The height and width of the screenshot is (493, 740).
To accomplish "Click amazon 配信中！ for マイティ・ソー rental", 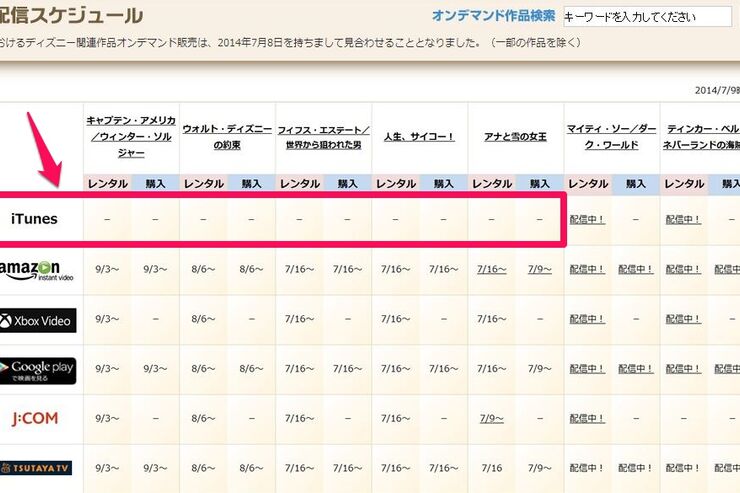I will 587,269.
